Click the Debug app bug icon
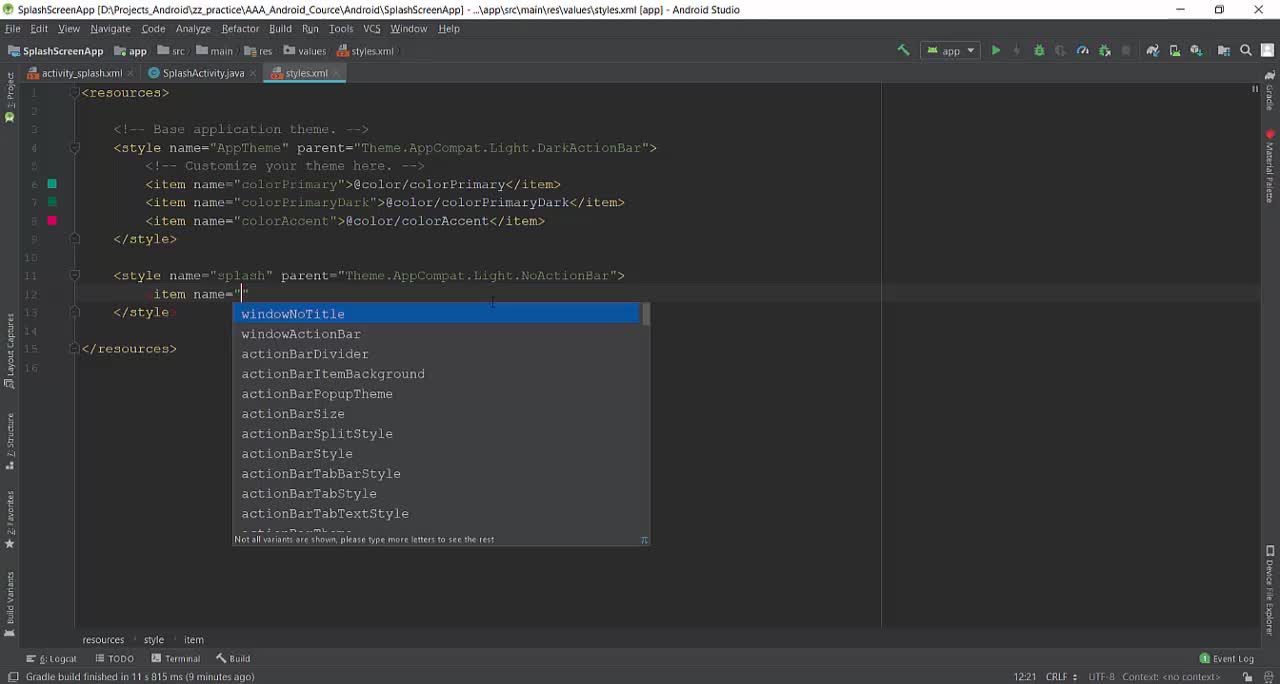The height and width of the screenshot is (684, 1280). (x=1039, y=51)
